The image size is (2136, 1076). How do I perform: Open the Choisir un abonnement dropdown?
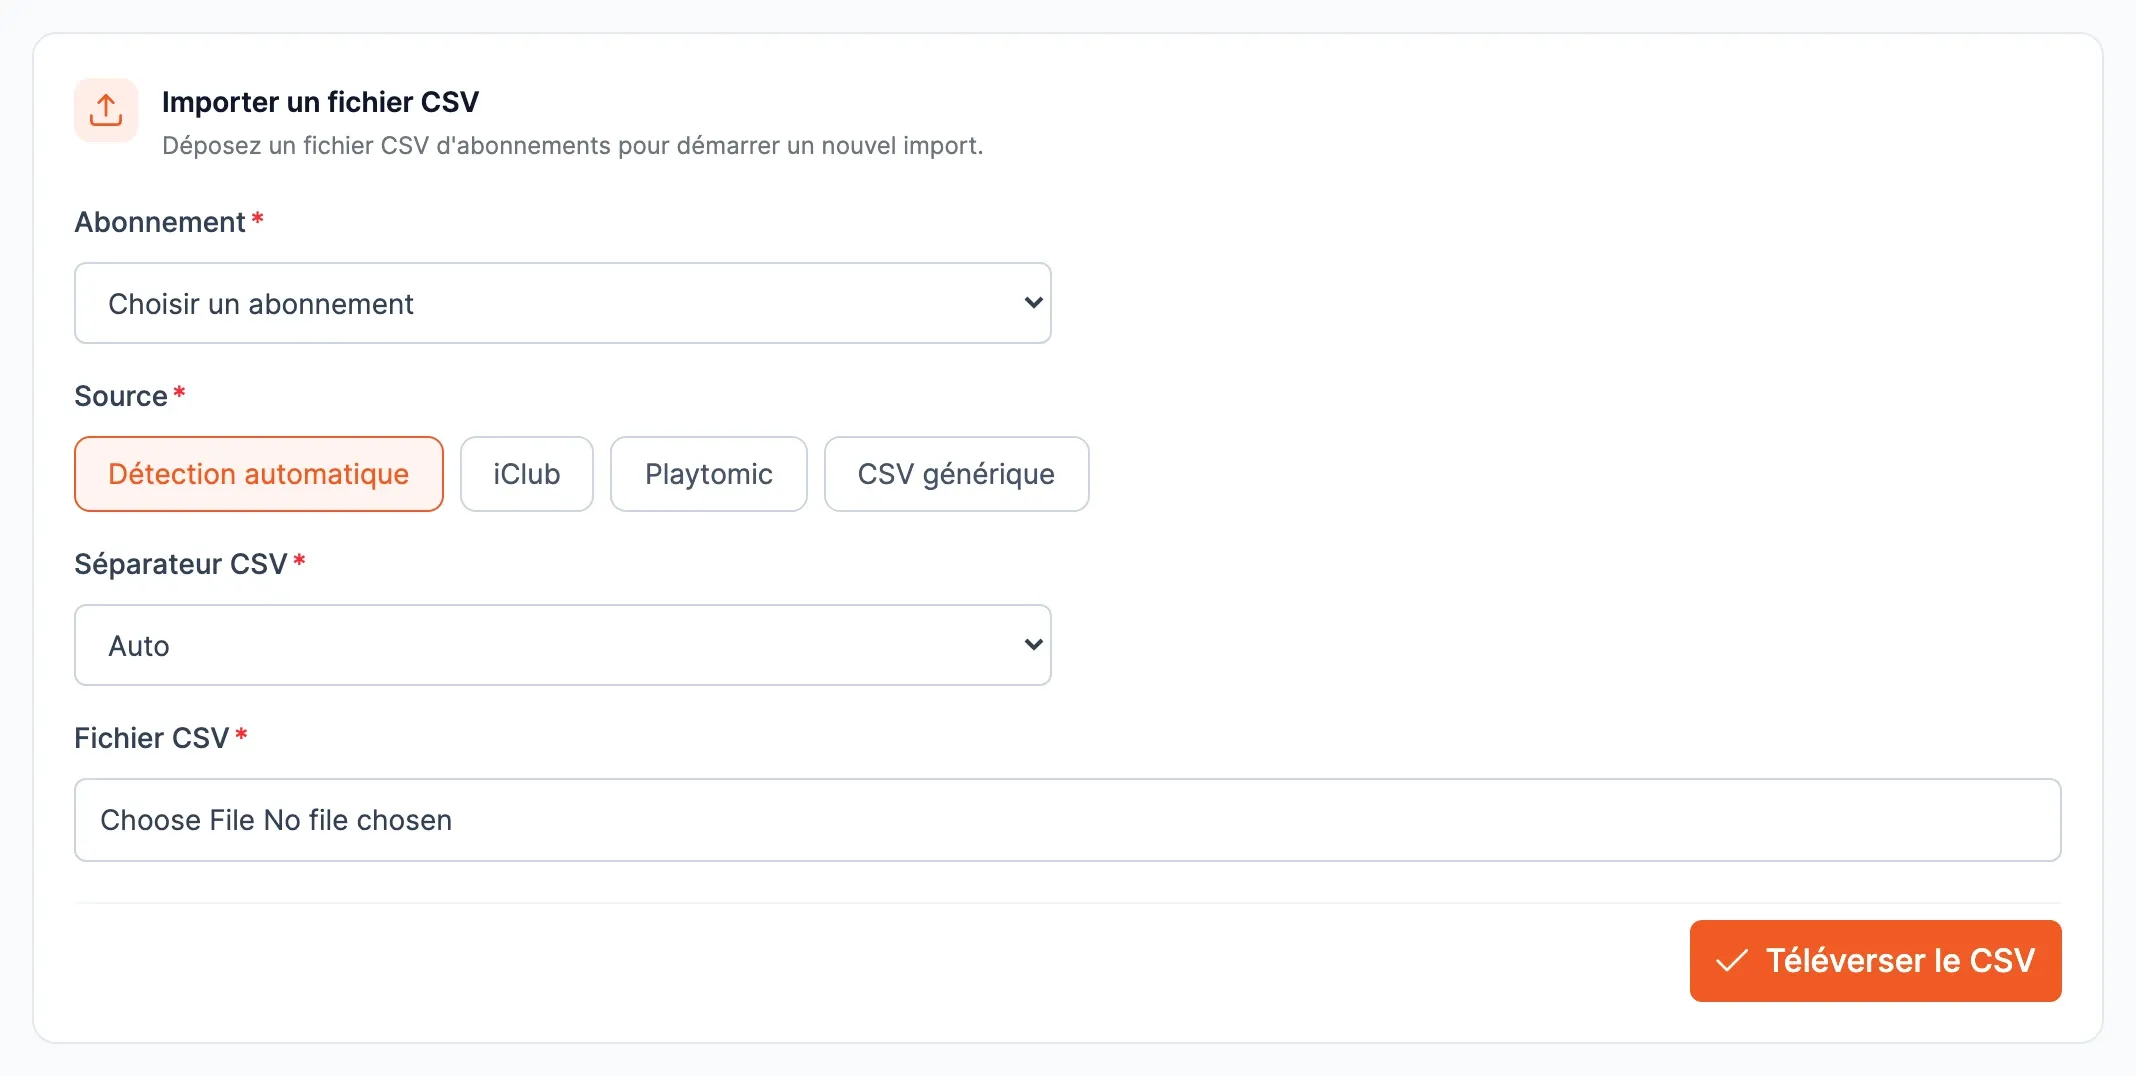(563, 303)
